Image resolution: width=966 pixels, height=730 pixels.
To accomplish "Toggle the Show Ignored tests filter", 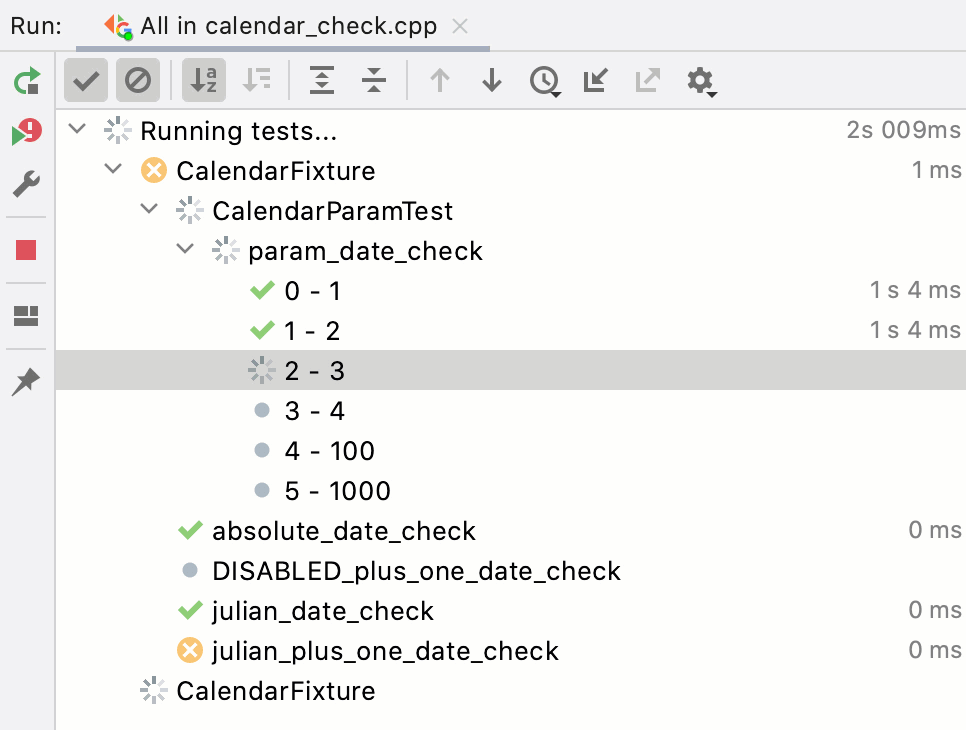I will (138, 80).
